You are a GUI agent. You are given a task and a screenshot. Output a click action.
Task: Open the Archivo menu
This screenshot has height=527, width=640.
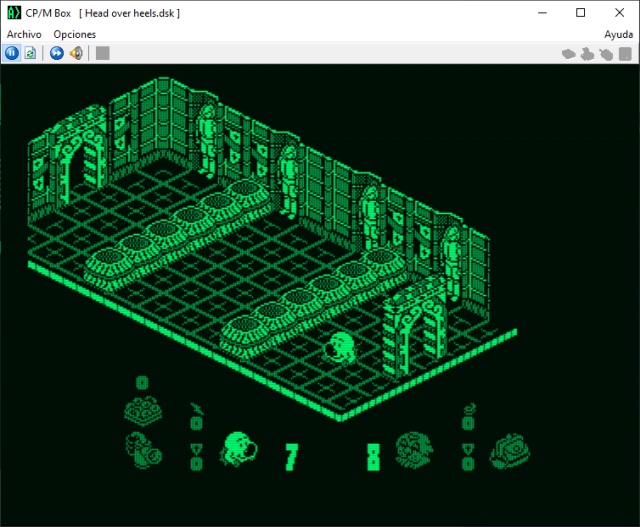[24, 34]
